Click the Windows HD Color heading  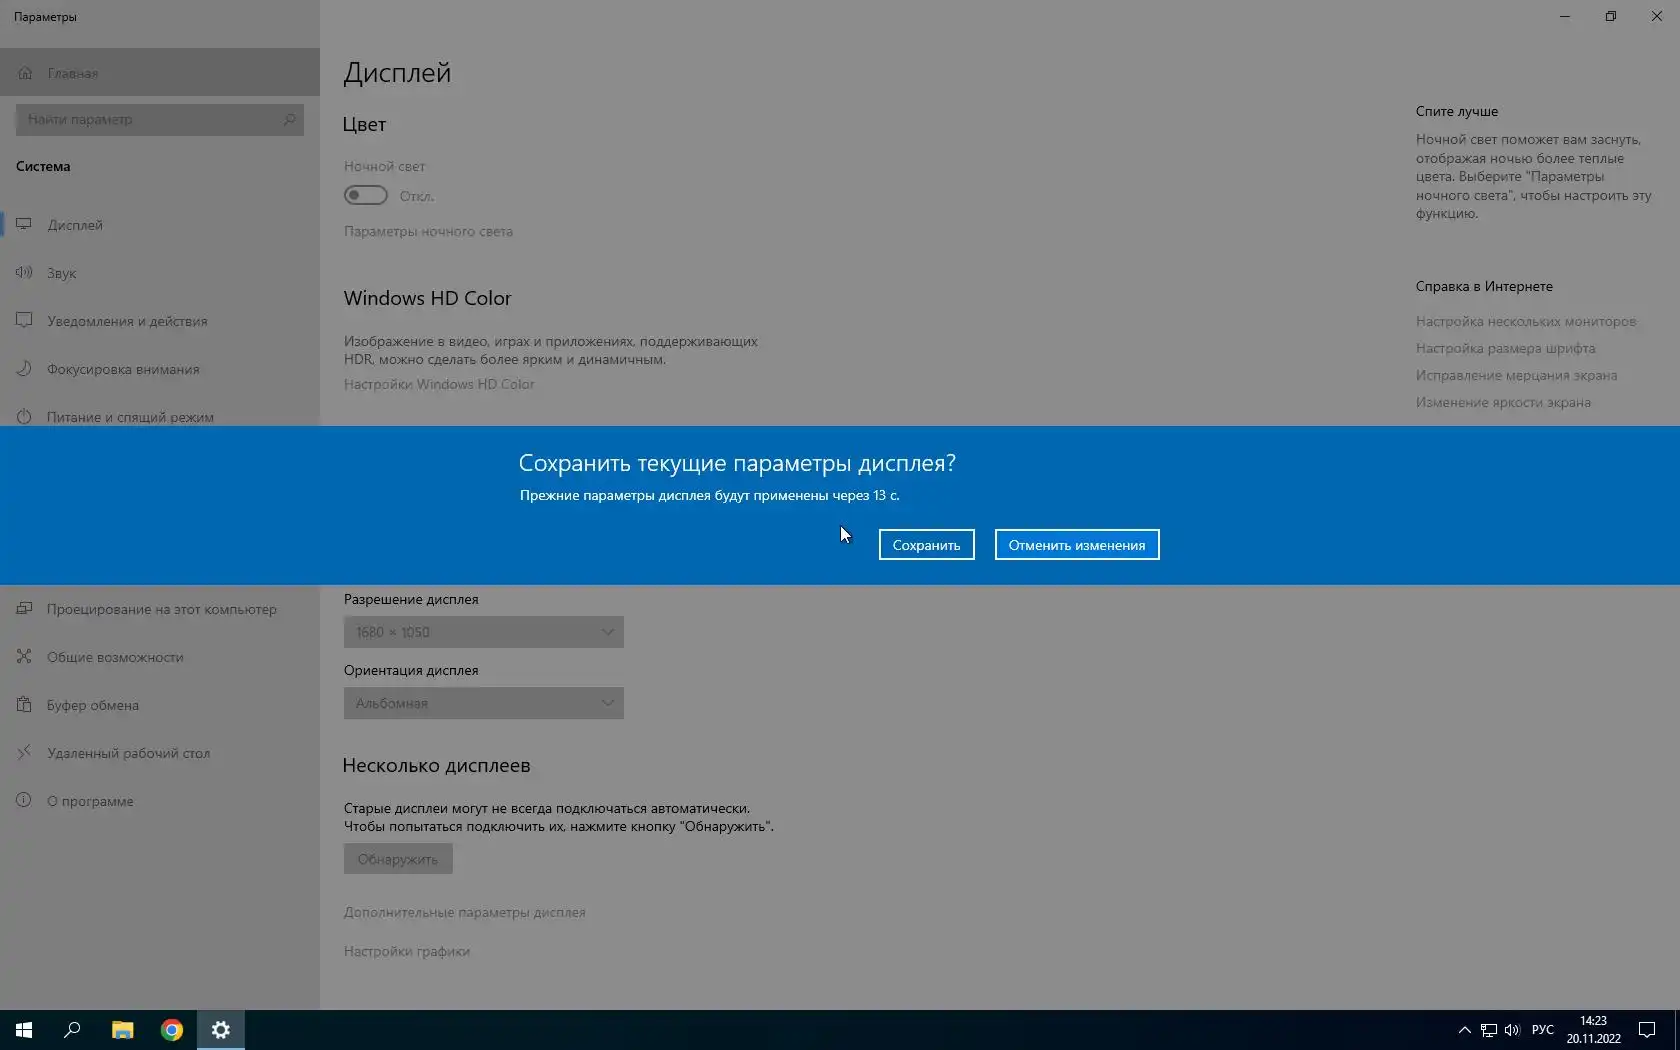click(x=427, y=298)
